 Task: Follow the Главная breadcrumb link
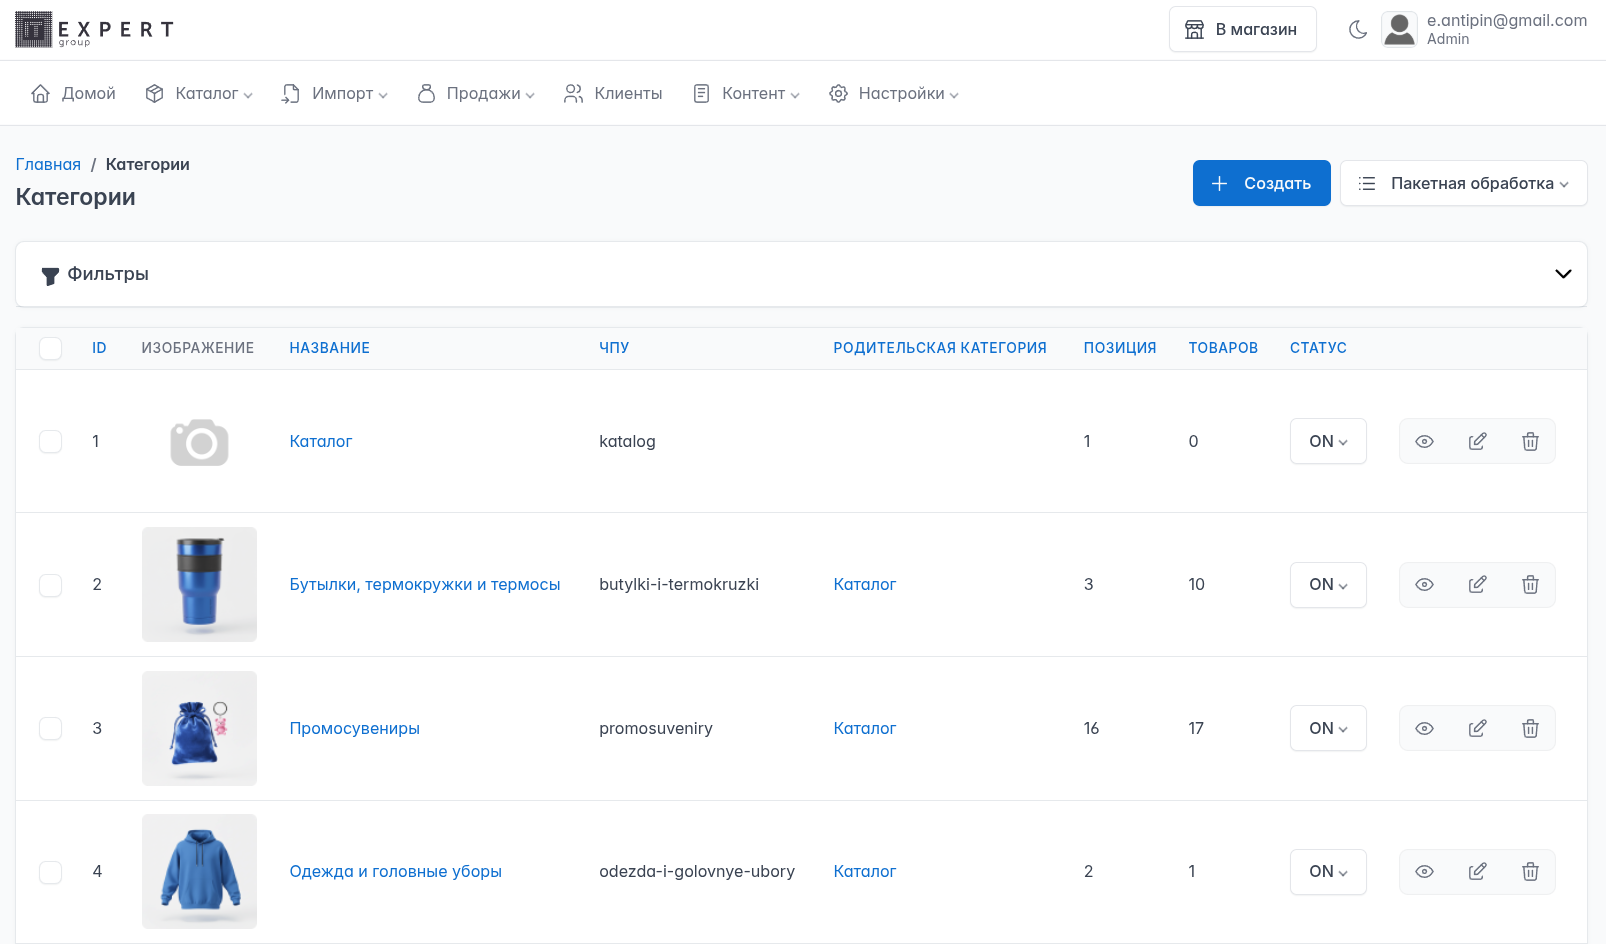48,164
